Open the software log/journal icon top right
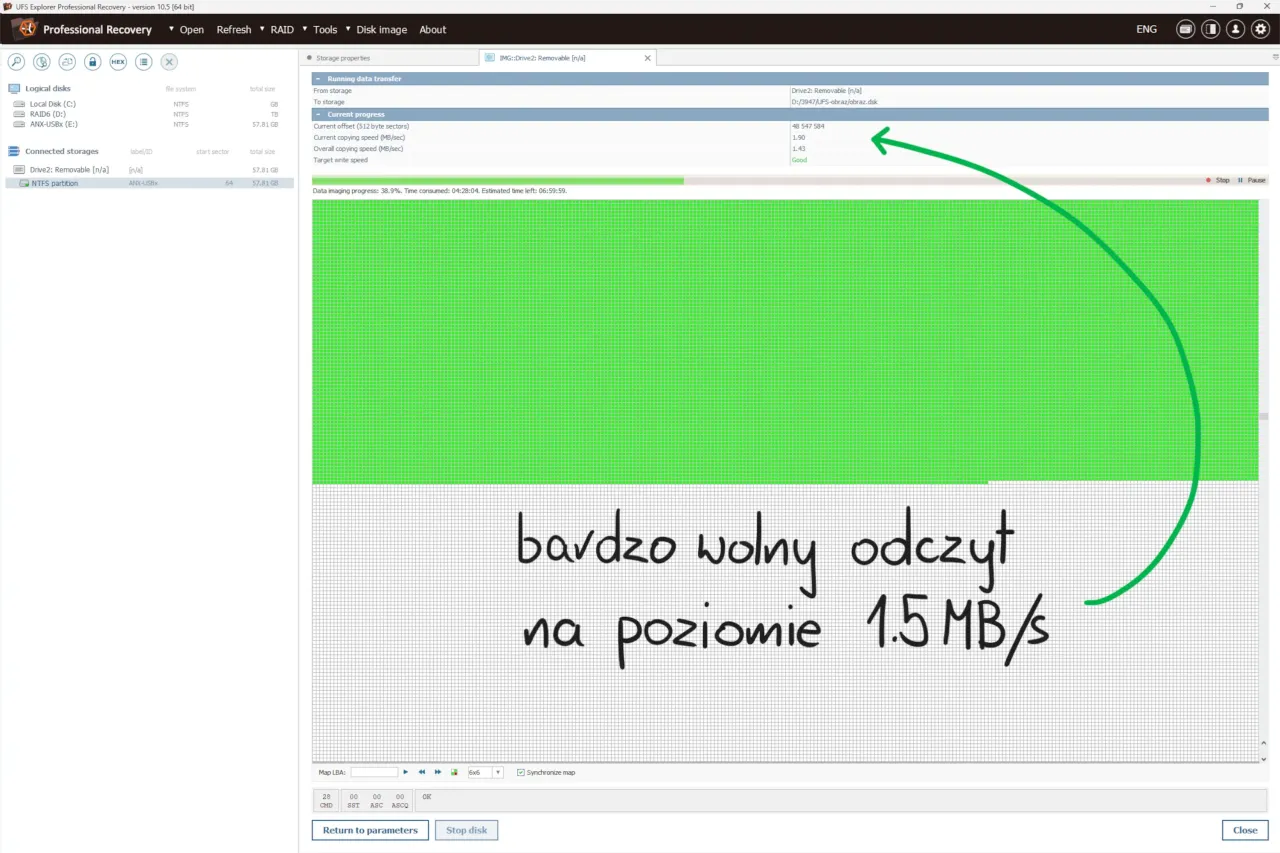 1185,29
